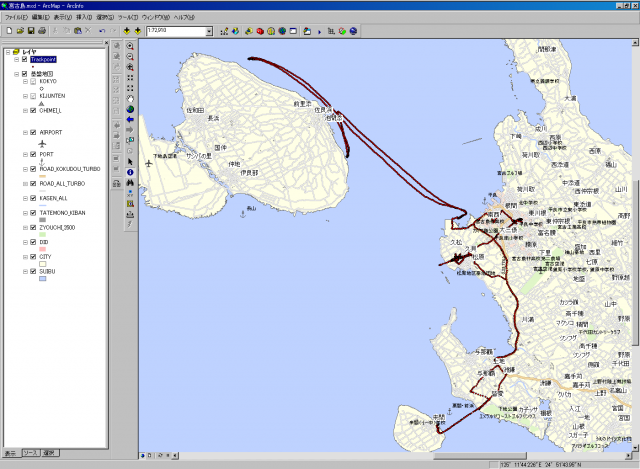Click the Full Extent globe icon
The width and height of the screenshot is (640, 469).
tap(130, 109)
